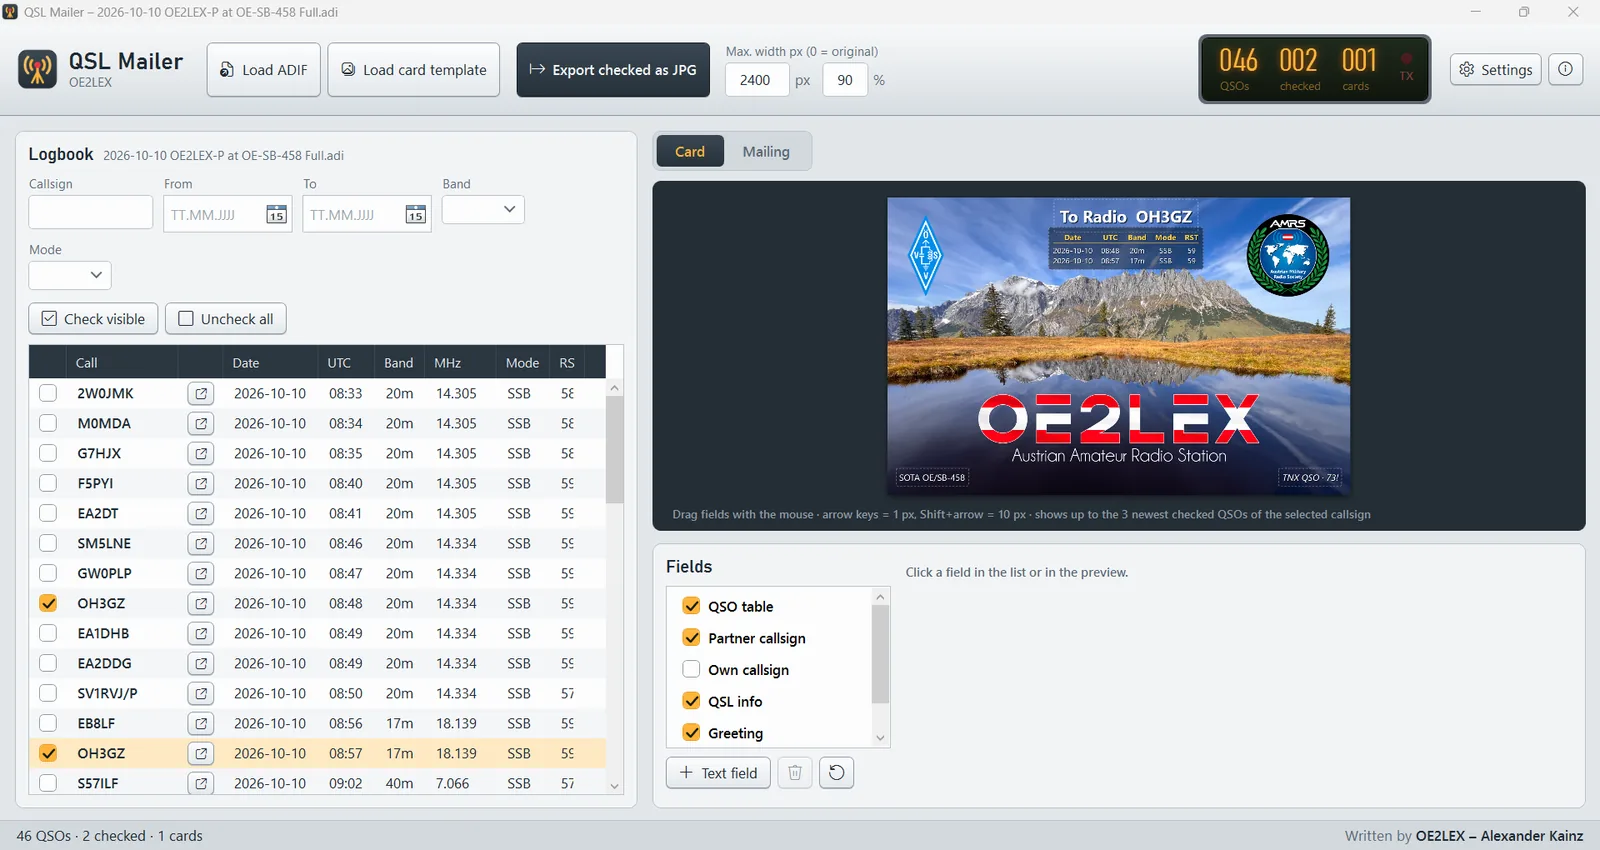Click the Load ADIF button
This screenshot has height=850, width=1600.
264,70
